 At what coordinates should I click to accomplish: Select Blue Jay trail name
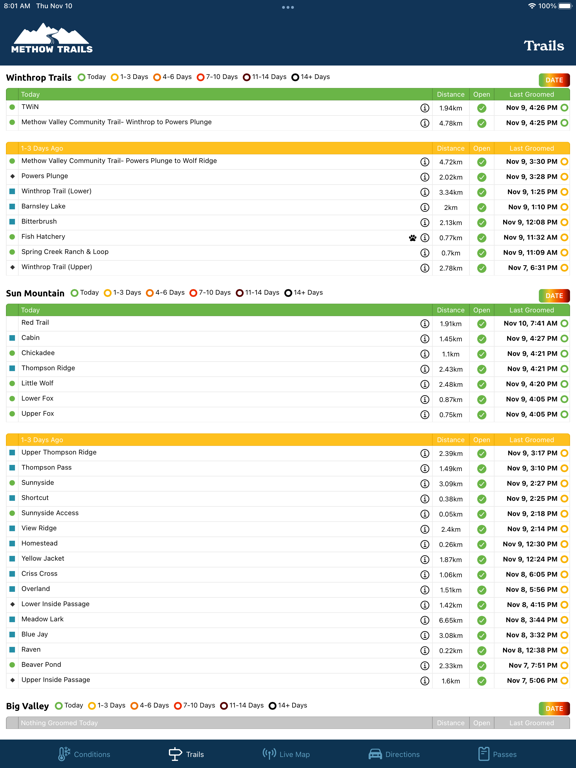[x=34, y=634]
